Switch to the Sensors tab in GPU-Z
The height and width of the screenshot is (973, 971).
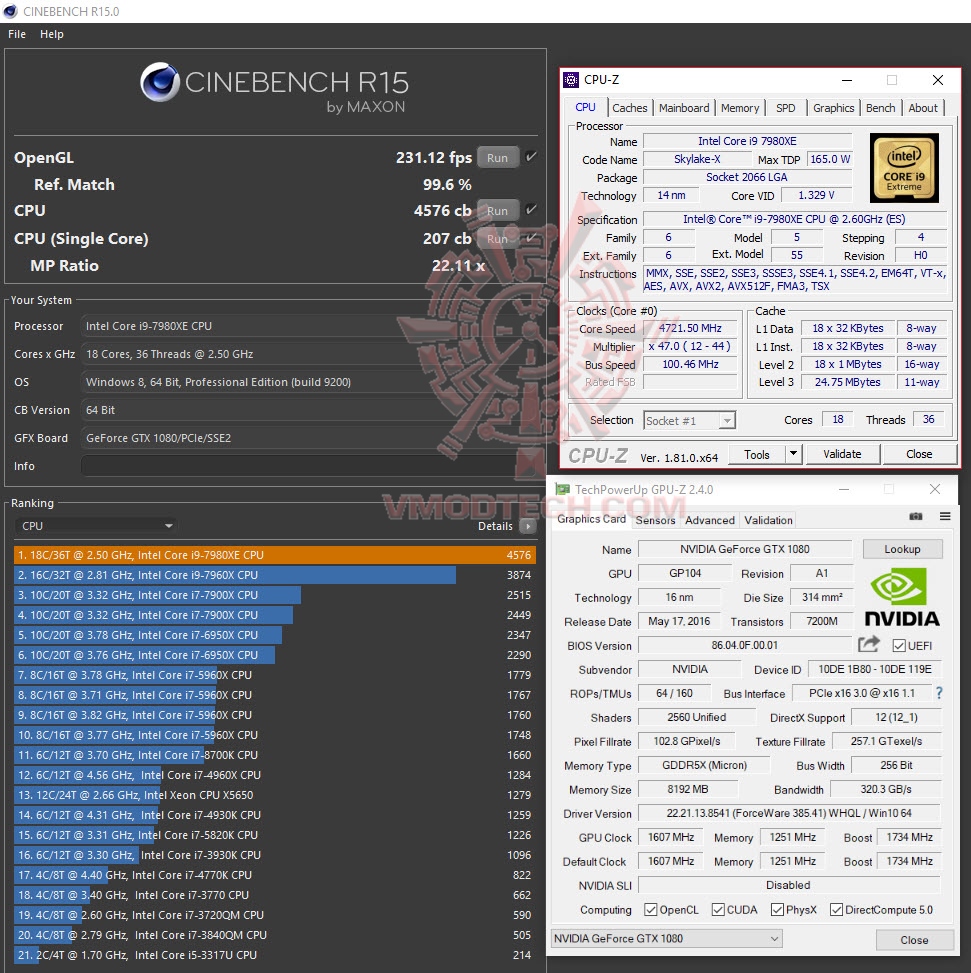(655, 520)
